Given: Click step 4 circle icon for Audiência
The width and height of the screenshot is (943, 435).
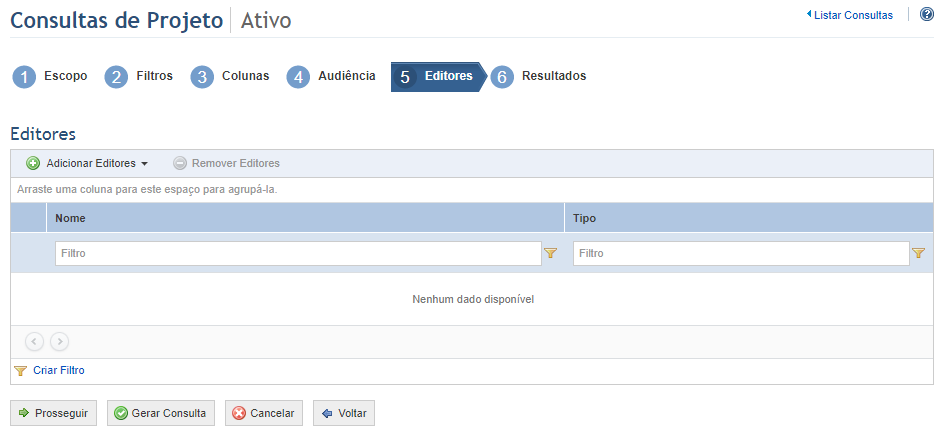Looking at the screenshot, I should 298,77.
